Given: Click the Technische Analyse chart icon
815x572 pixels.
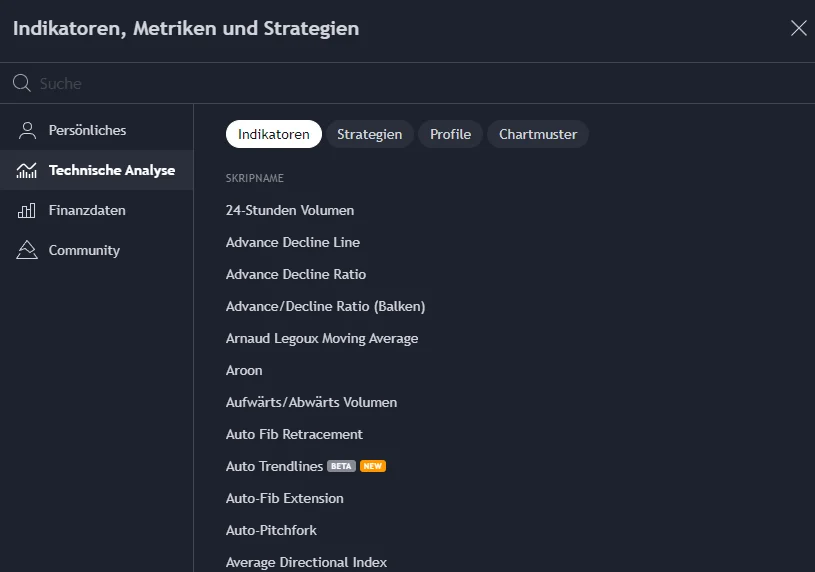Looking at the screenshot, I should pyautogui.click(x=27, y=170).
